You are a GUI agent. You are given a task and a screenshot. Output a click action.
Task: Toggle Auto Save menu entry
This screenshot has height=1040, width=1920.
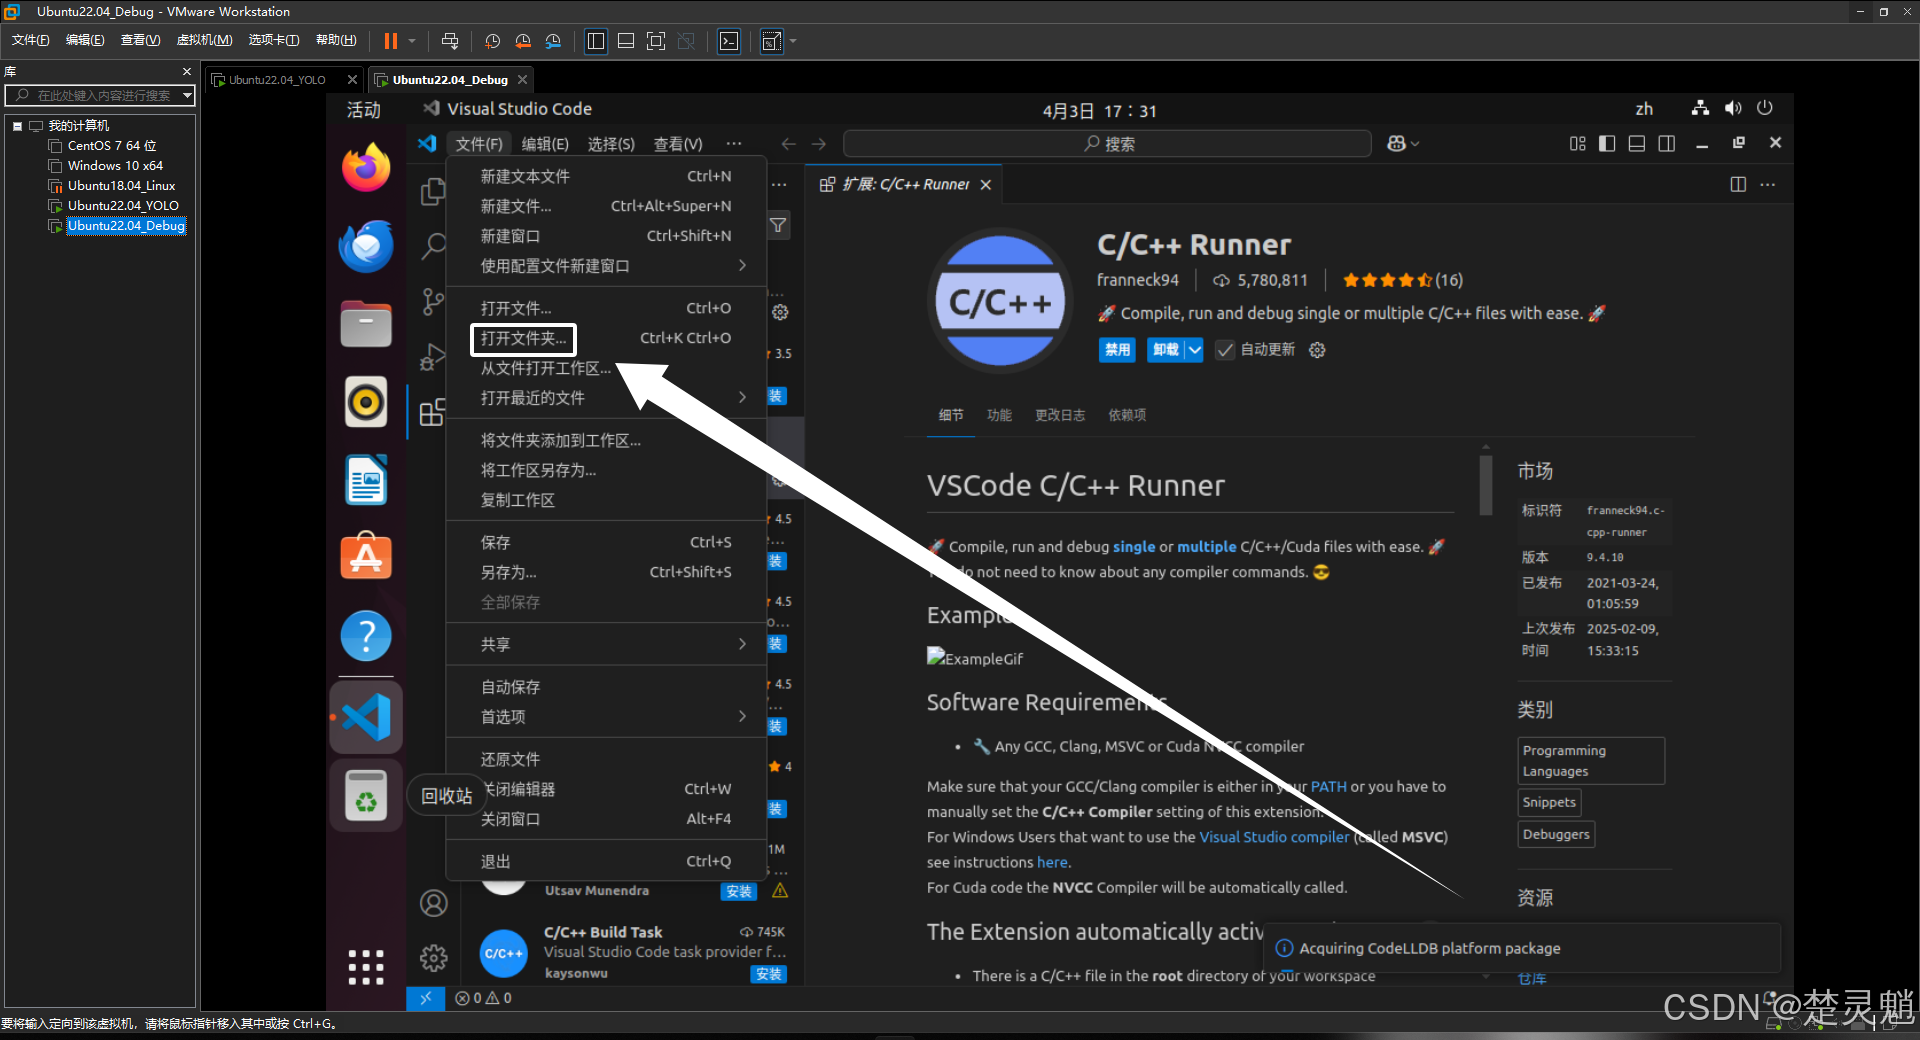pyautogui.click(x=606, y=687)
